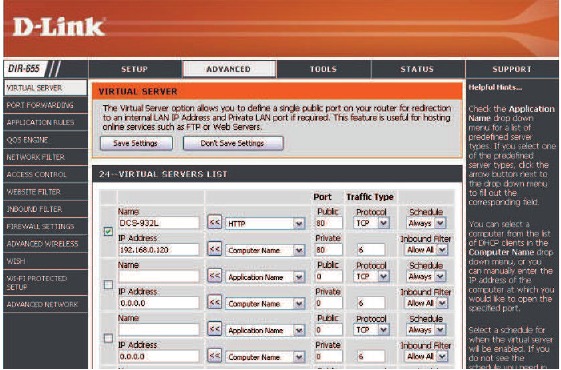Image resolution: width=561 pixels, height=370 pixels.
Task: Click the Traffic Type column header
Action: point(370,197)
